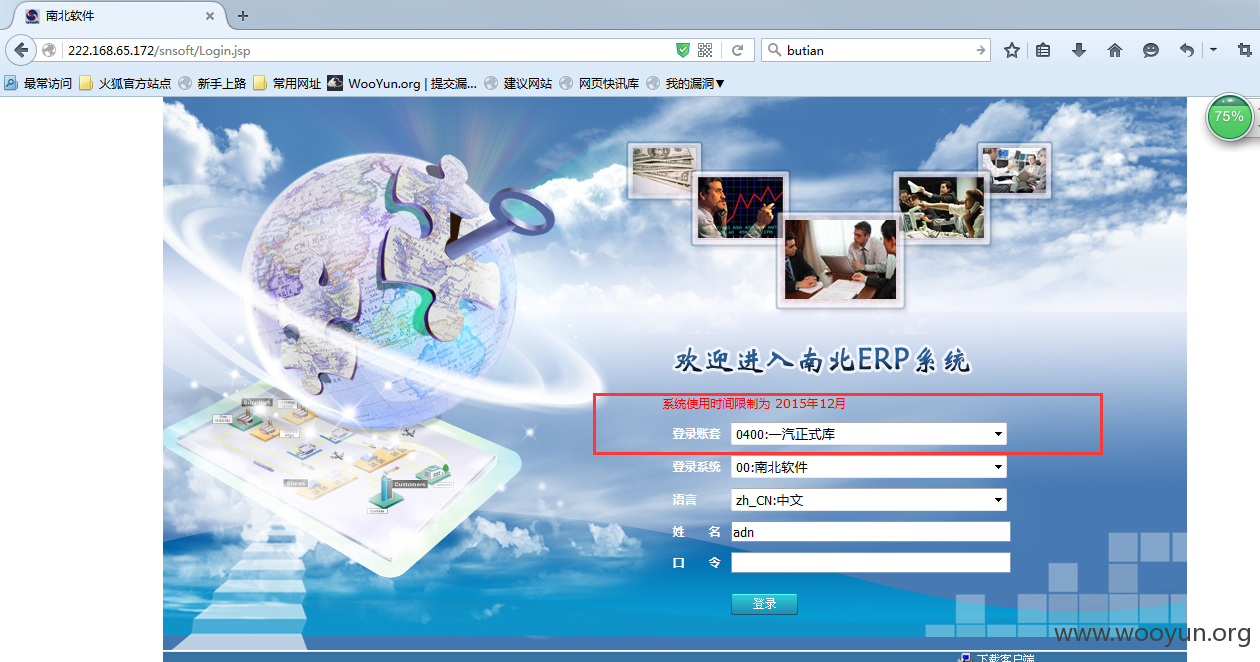Click the green 75% circle widget
The image size is (1260, 662).
pyautogui.click(x=1229, y=117)
